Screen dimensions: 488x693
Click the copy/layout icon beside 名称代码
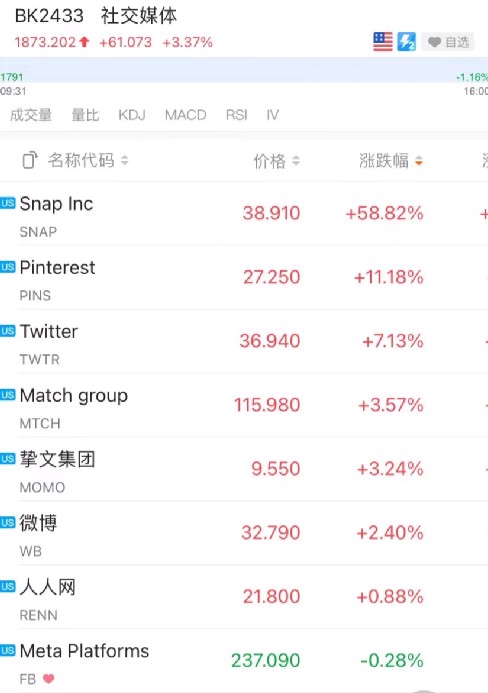[30, 160]
